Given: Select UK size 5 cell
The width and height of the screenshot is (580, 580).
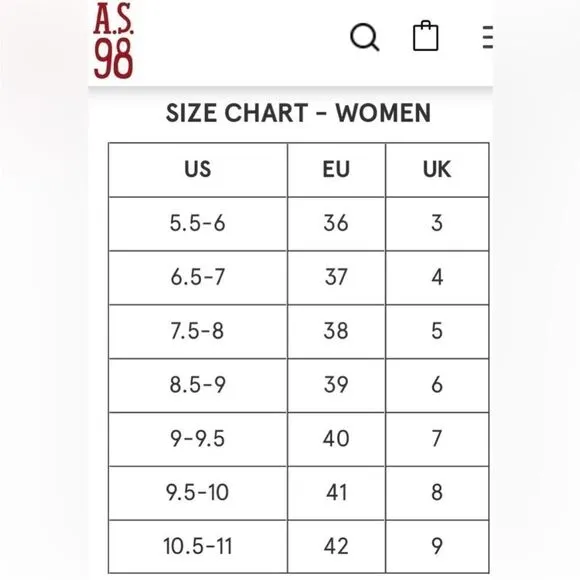Looking at the screenshot, I should pos(437,331).
